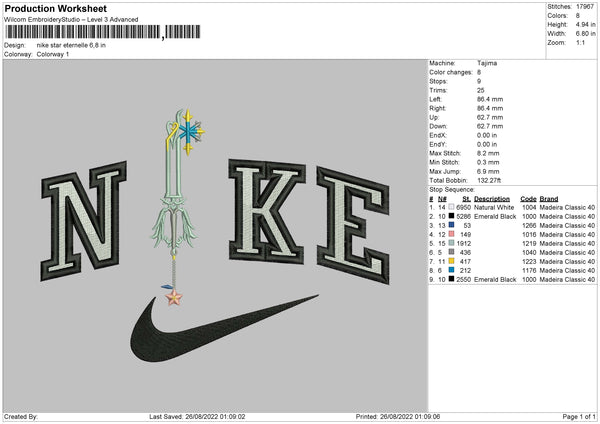Select the 'Stop Sequence:' heading

(x=452, y=189)
